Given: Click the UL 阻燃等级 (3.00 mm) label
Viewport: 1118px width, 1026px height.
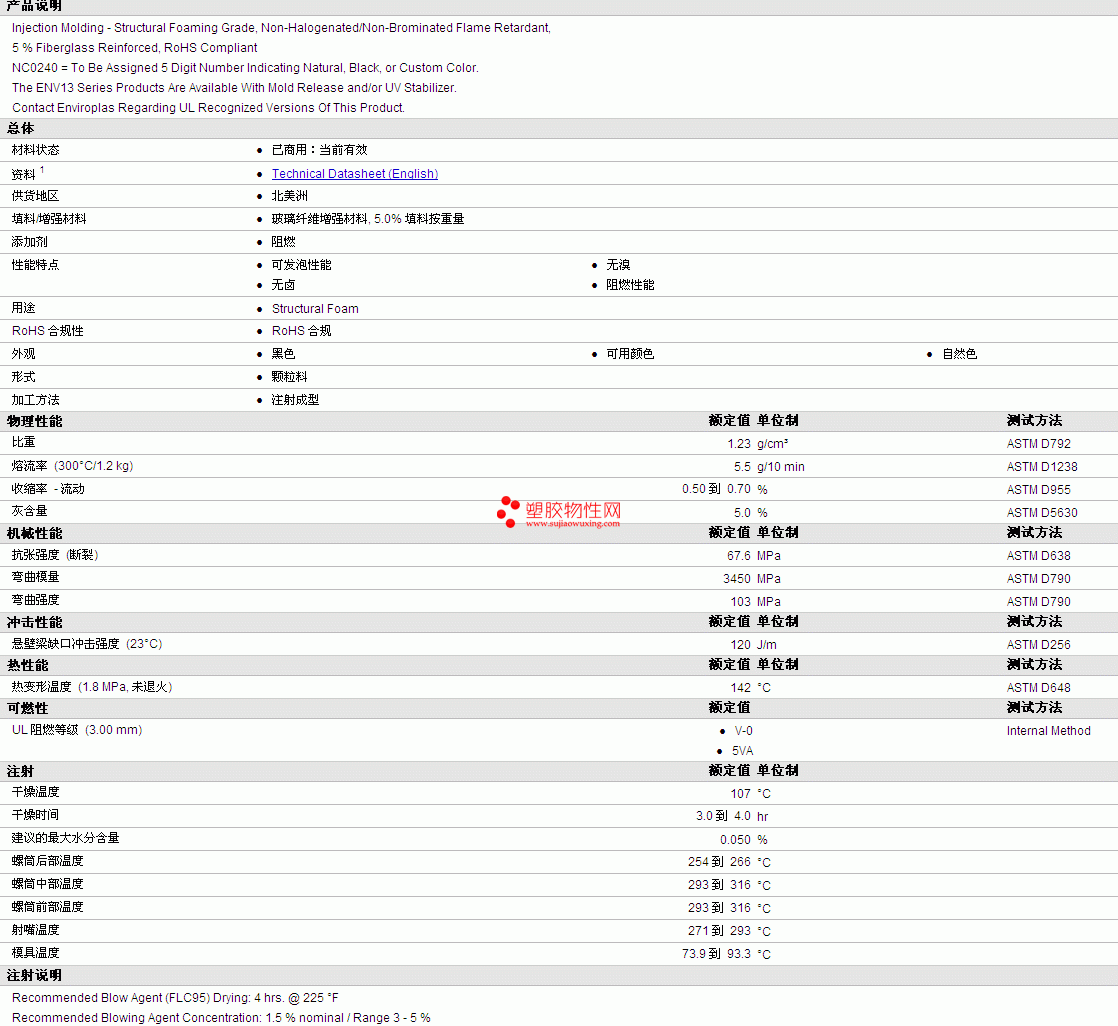Looking at the screenshot, I should (x=77, y=730).
